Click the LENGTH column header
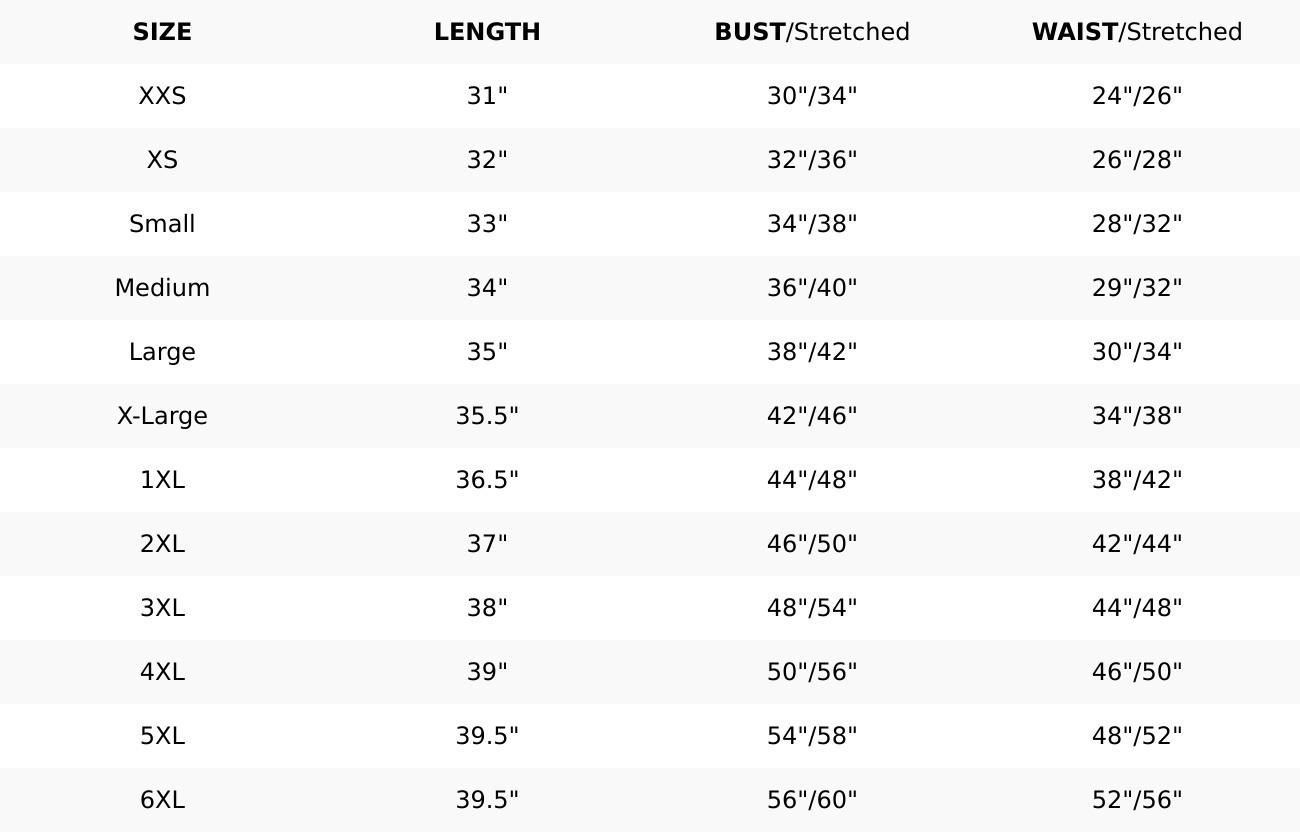This screenshot has width=1300, height=832. pyautogui.click(x=487, y=32)
